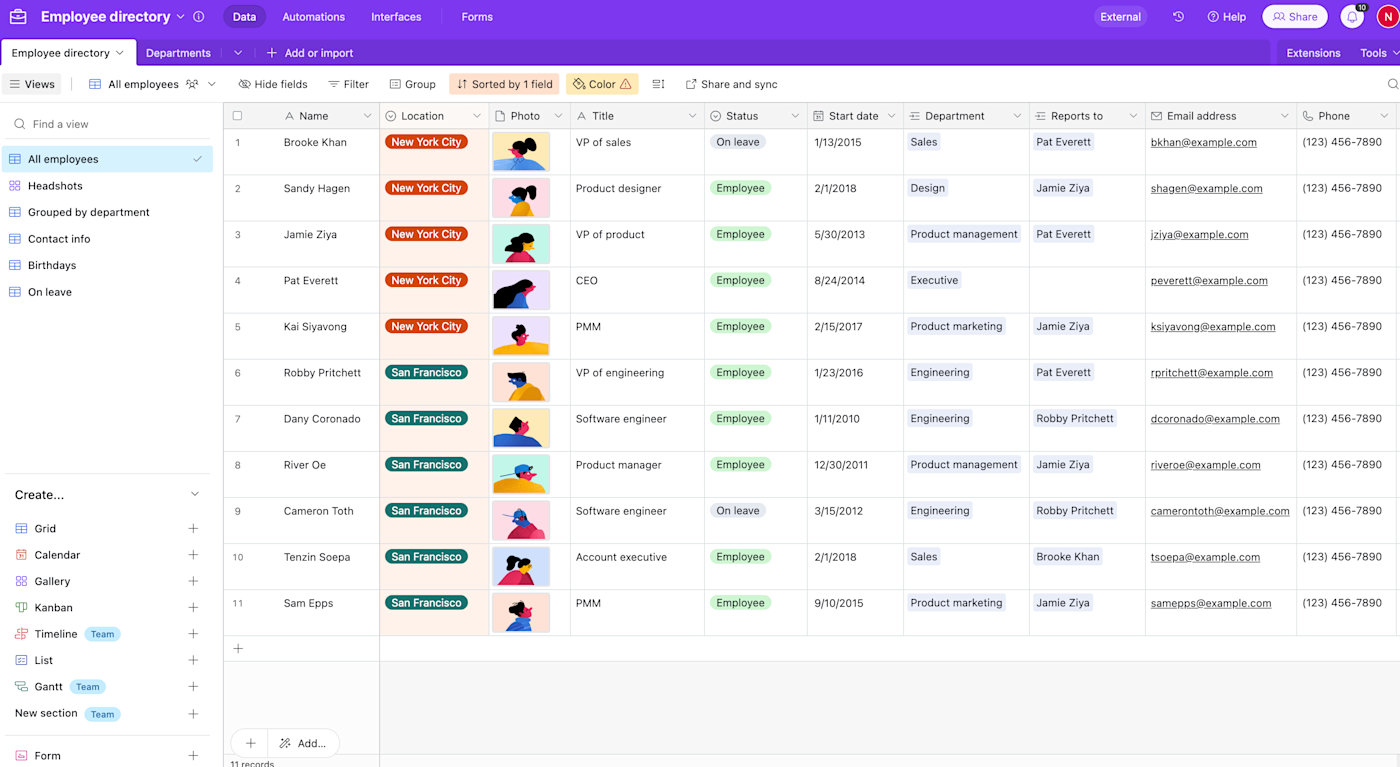Expand Reports to column dropdown arrow
This screenshot has width=1400, height=767.
(1133, 116)
